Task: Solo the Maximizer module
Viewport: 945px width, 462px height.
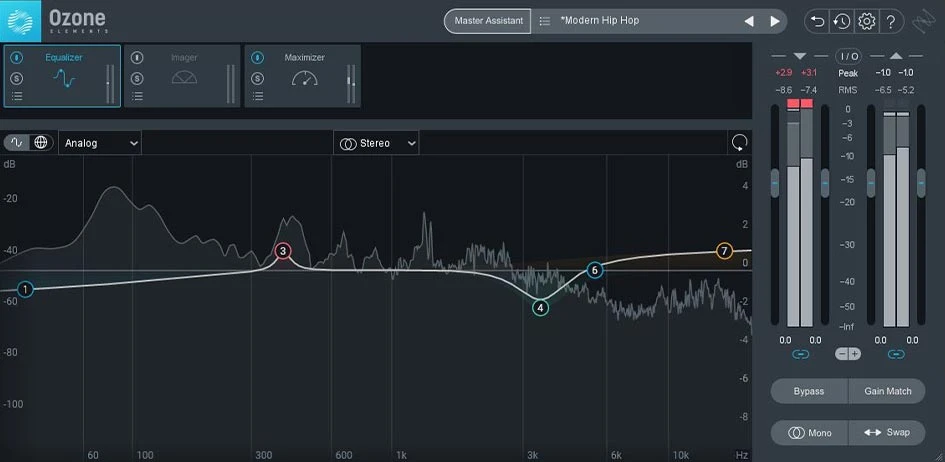Action: point(257,77)
